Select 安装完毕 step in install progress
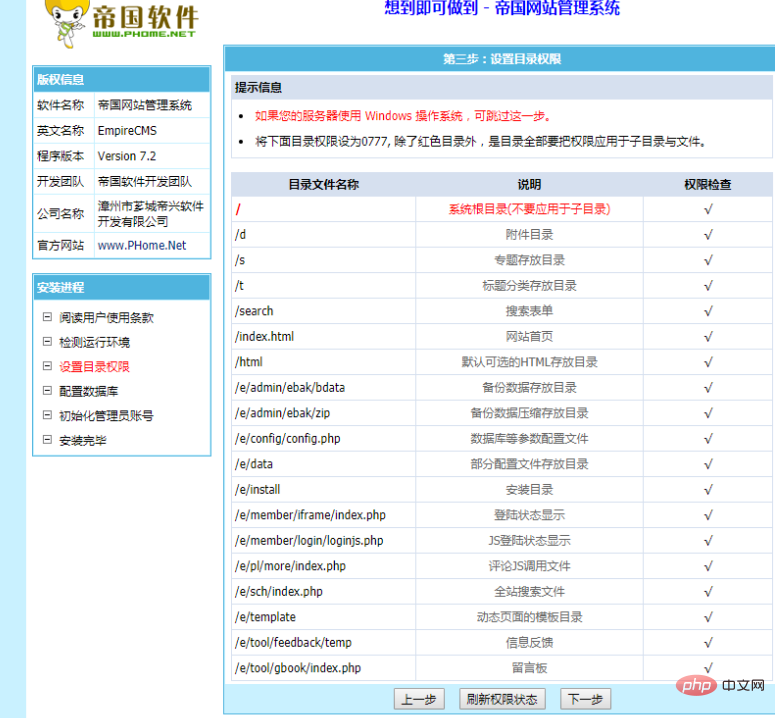This screenshot has height=718, width=775. coord(82,440)
